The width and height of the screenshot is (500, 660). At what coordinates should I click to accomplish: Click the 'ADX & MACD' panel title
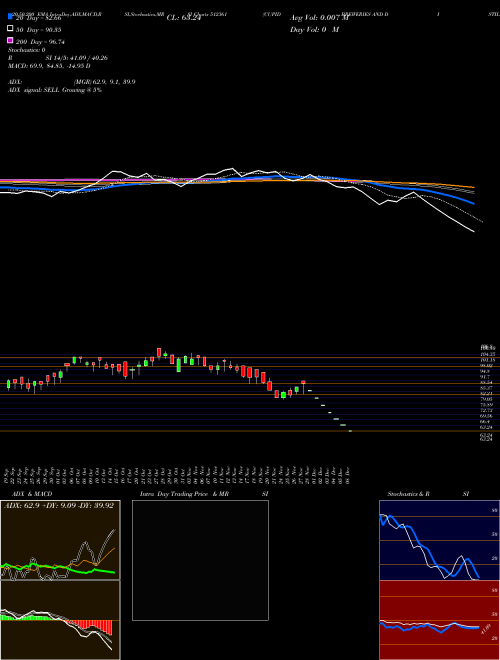click(32, 494)
